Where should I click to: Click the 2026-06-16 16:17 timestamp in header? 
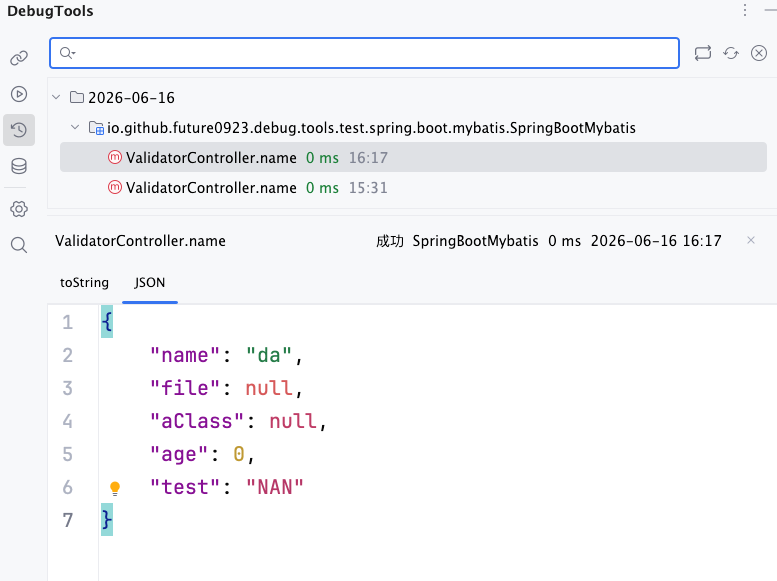tap(656, 241)
